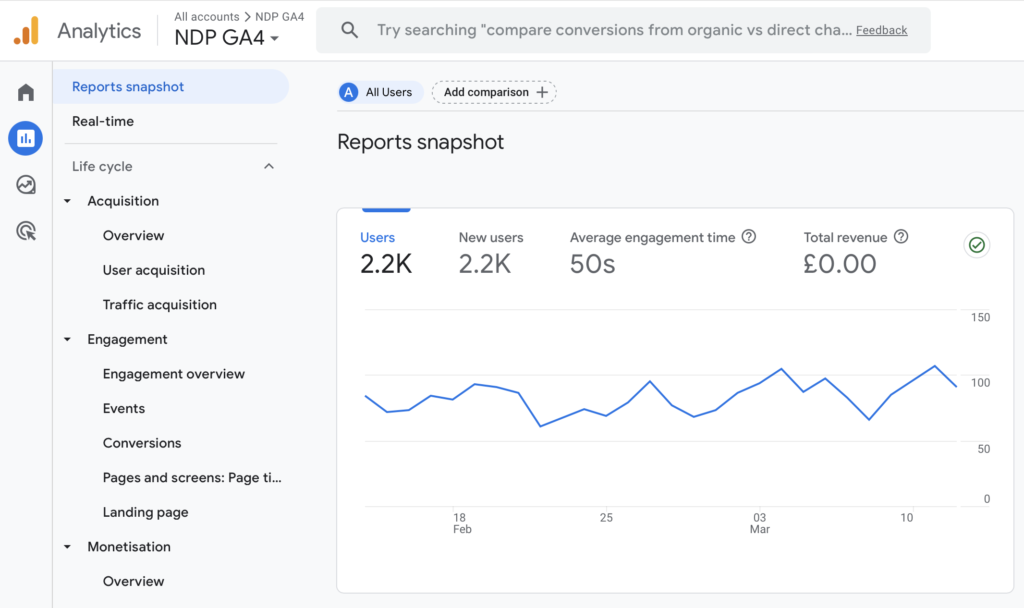
Task: Click the All Users 'A' badge icon
Action: click(x=349, y=93)
